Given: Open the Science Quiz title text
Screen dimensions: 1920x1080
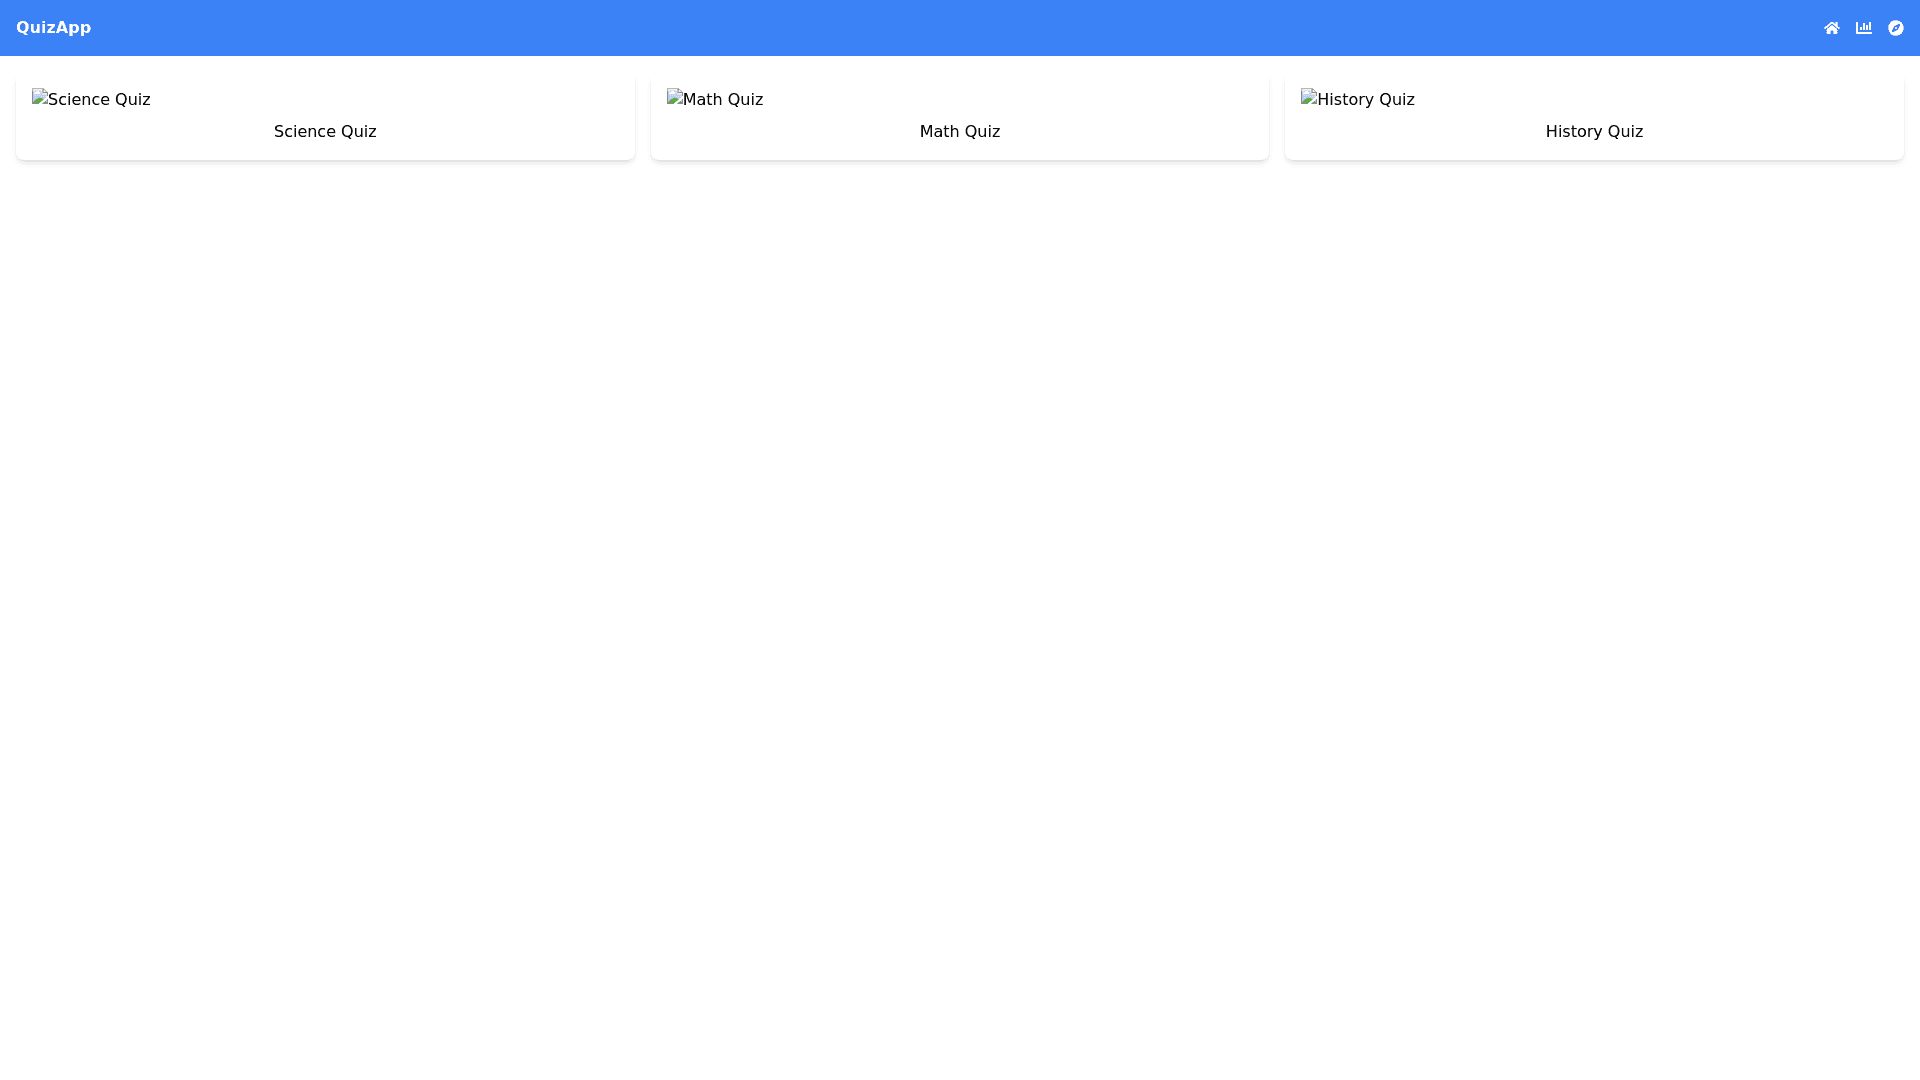Looking at the screenshot, I should [x=325, y=132].
